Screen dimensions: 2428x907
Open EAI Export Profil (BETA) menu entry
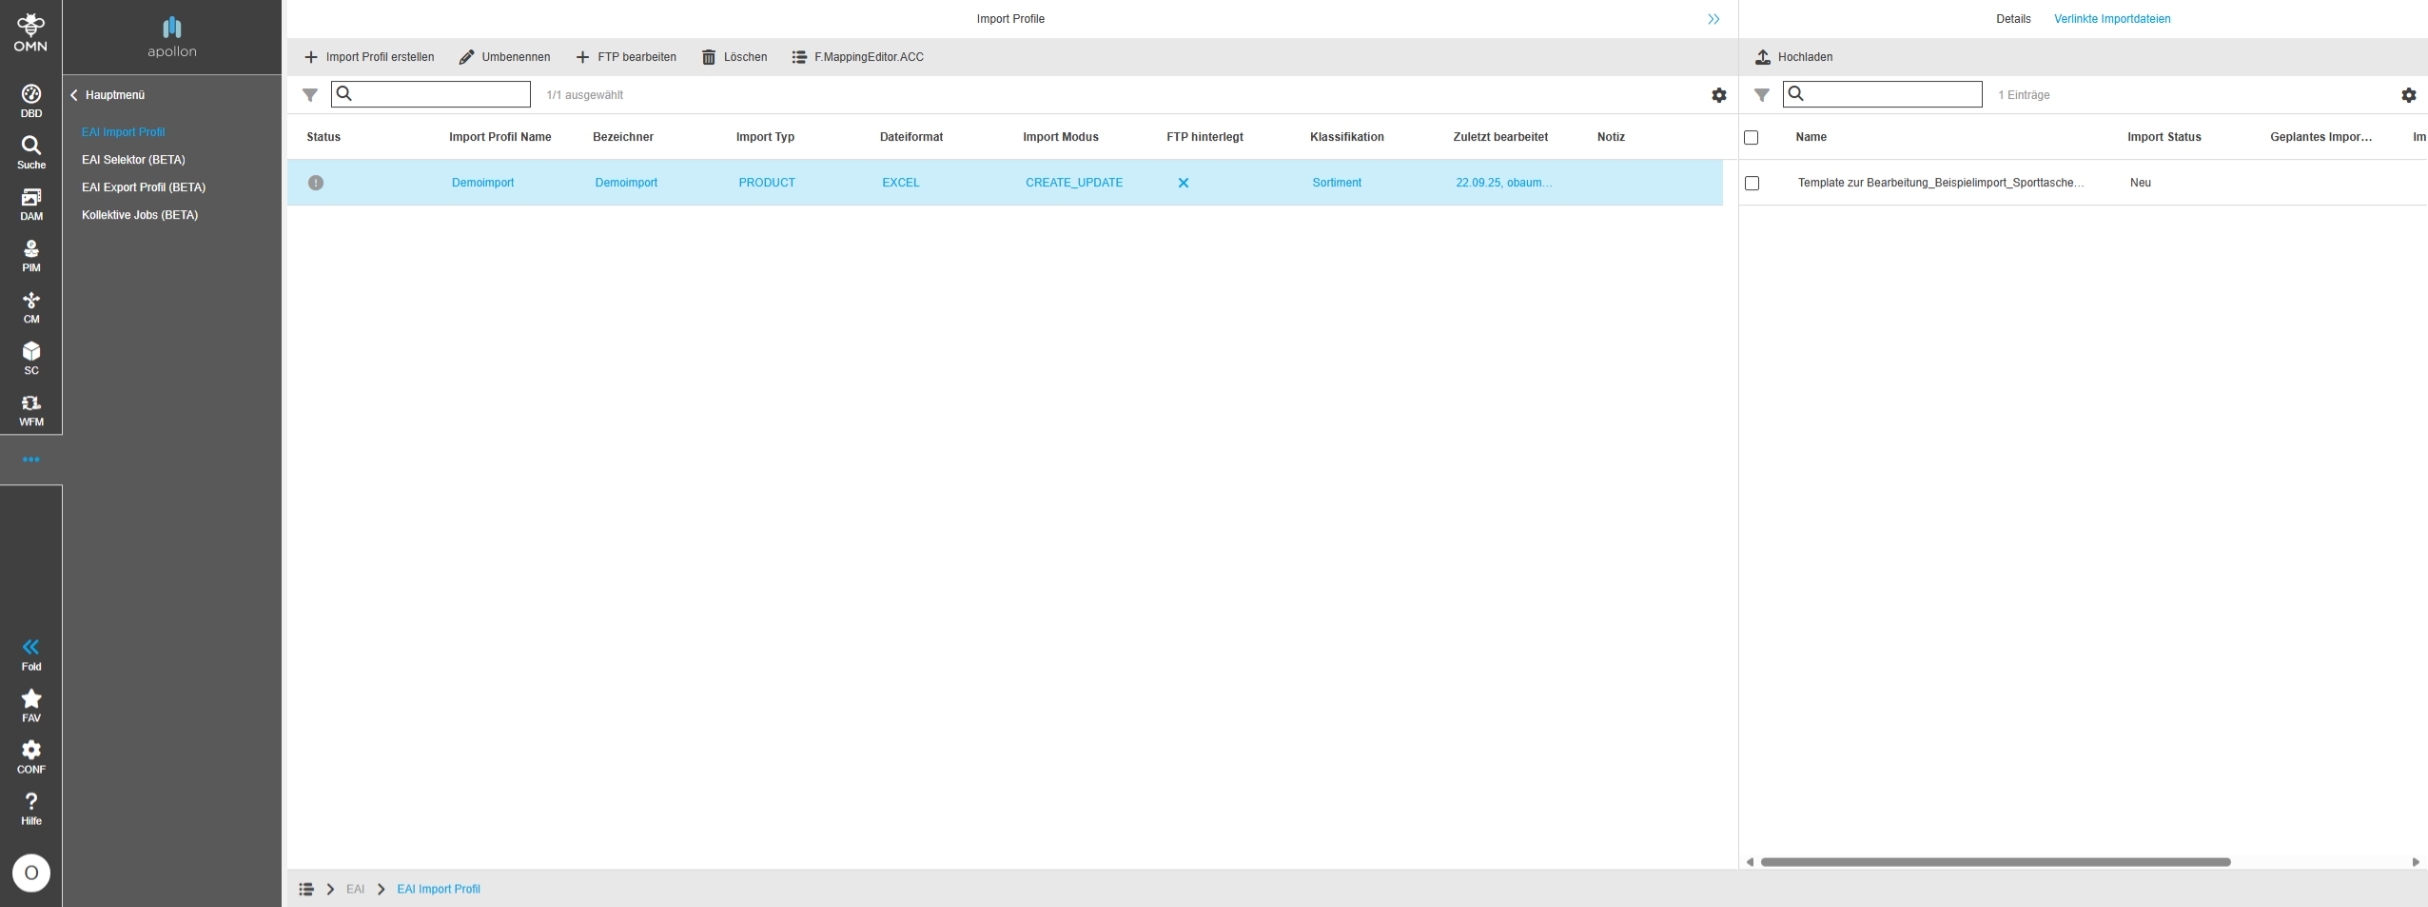143,187
